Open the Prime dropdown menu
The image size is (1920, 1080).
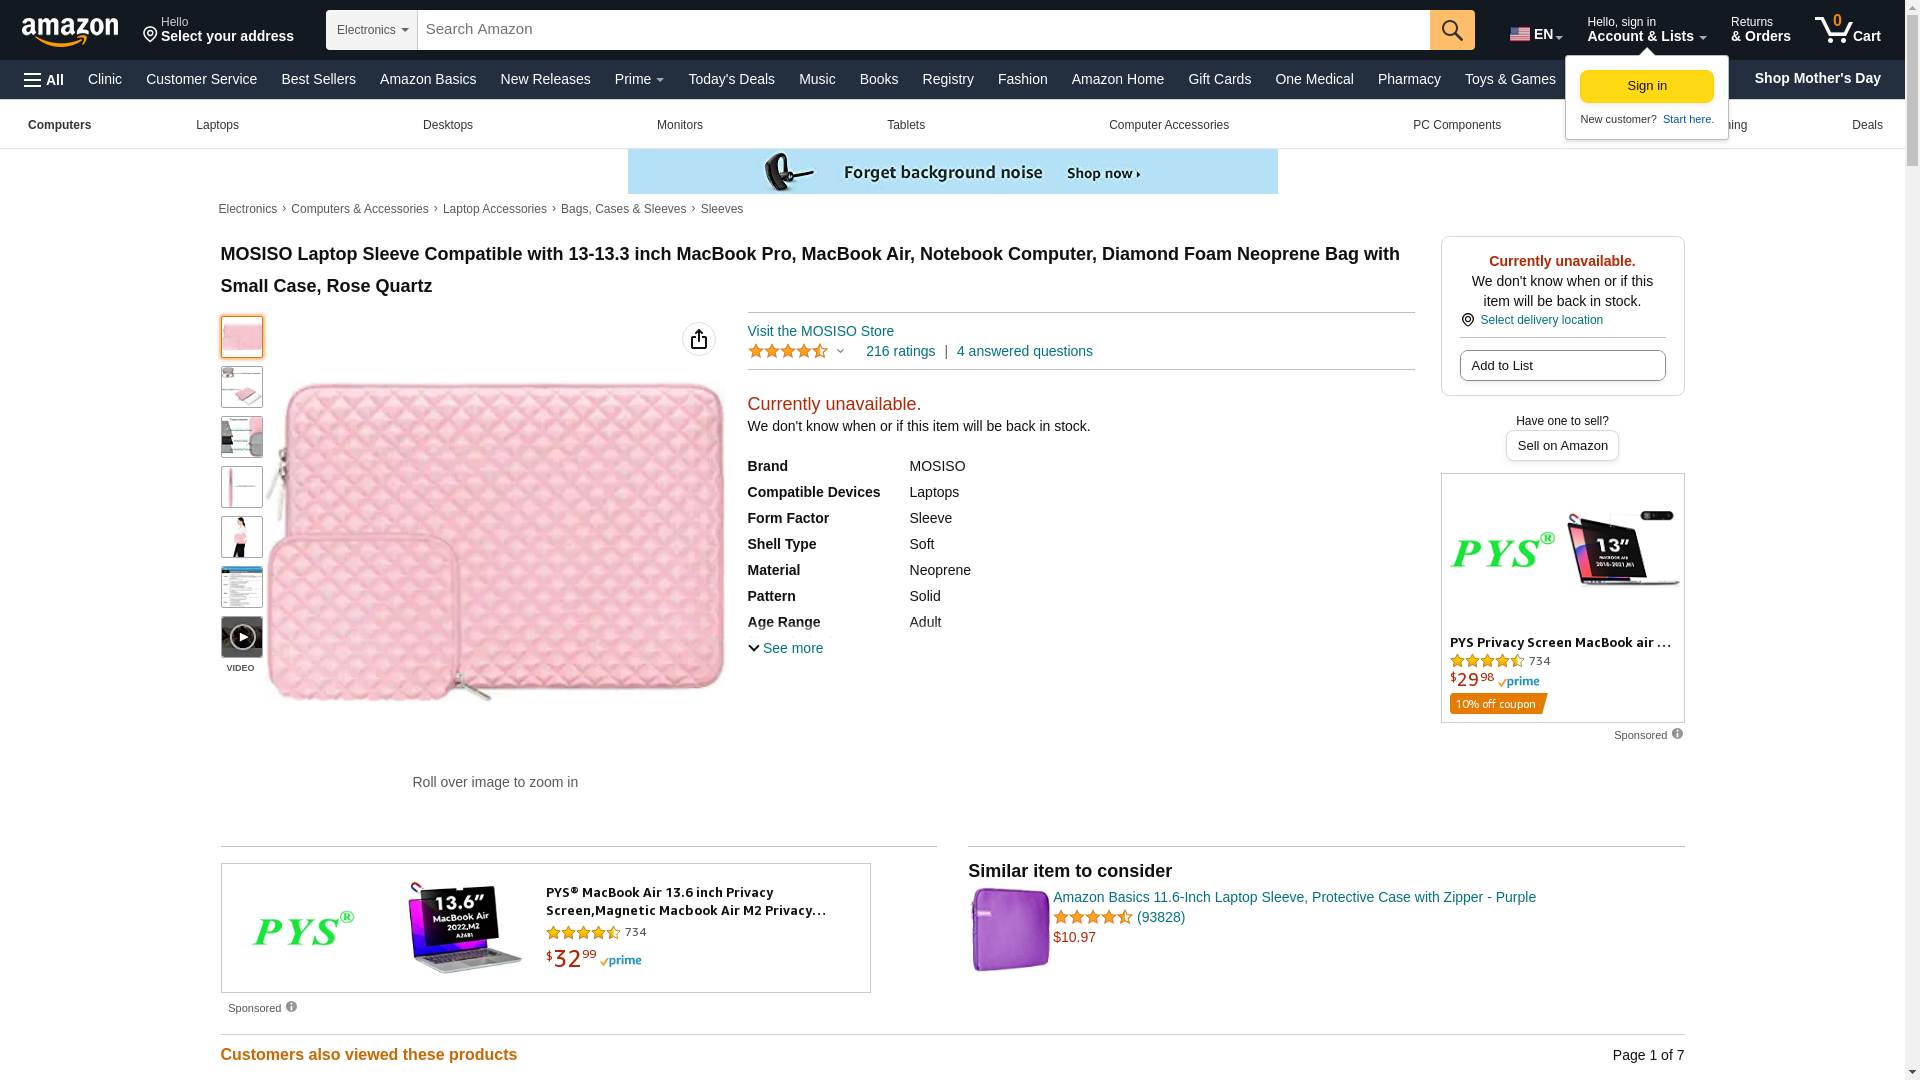pyautogui.click(x=639, y=79)
